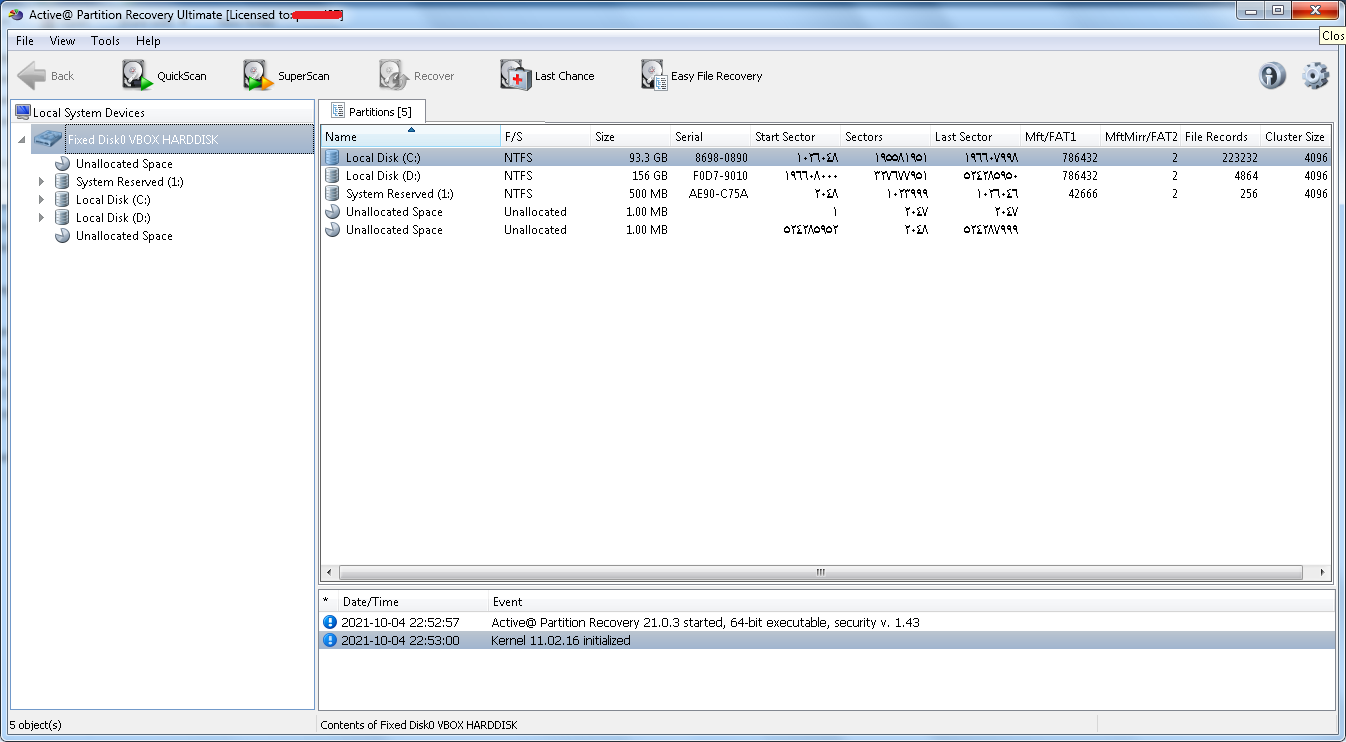Image resolution: width=1346 pixels, height=742 pixels.
Task: Open the Tools menu
Action: click(x=105, y=41)
